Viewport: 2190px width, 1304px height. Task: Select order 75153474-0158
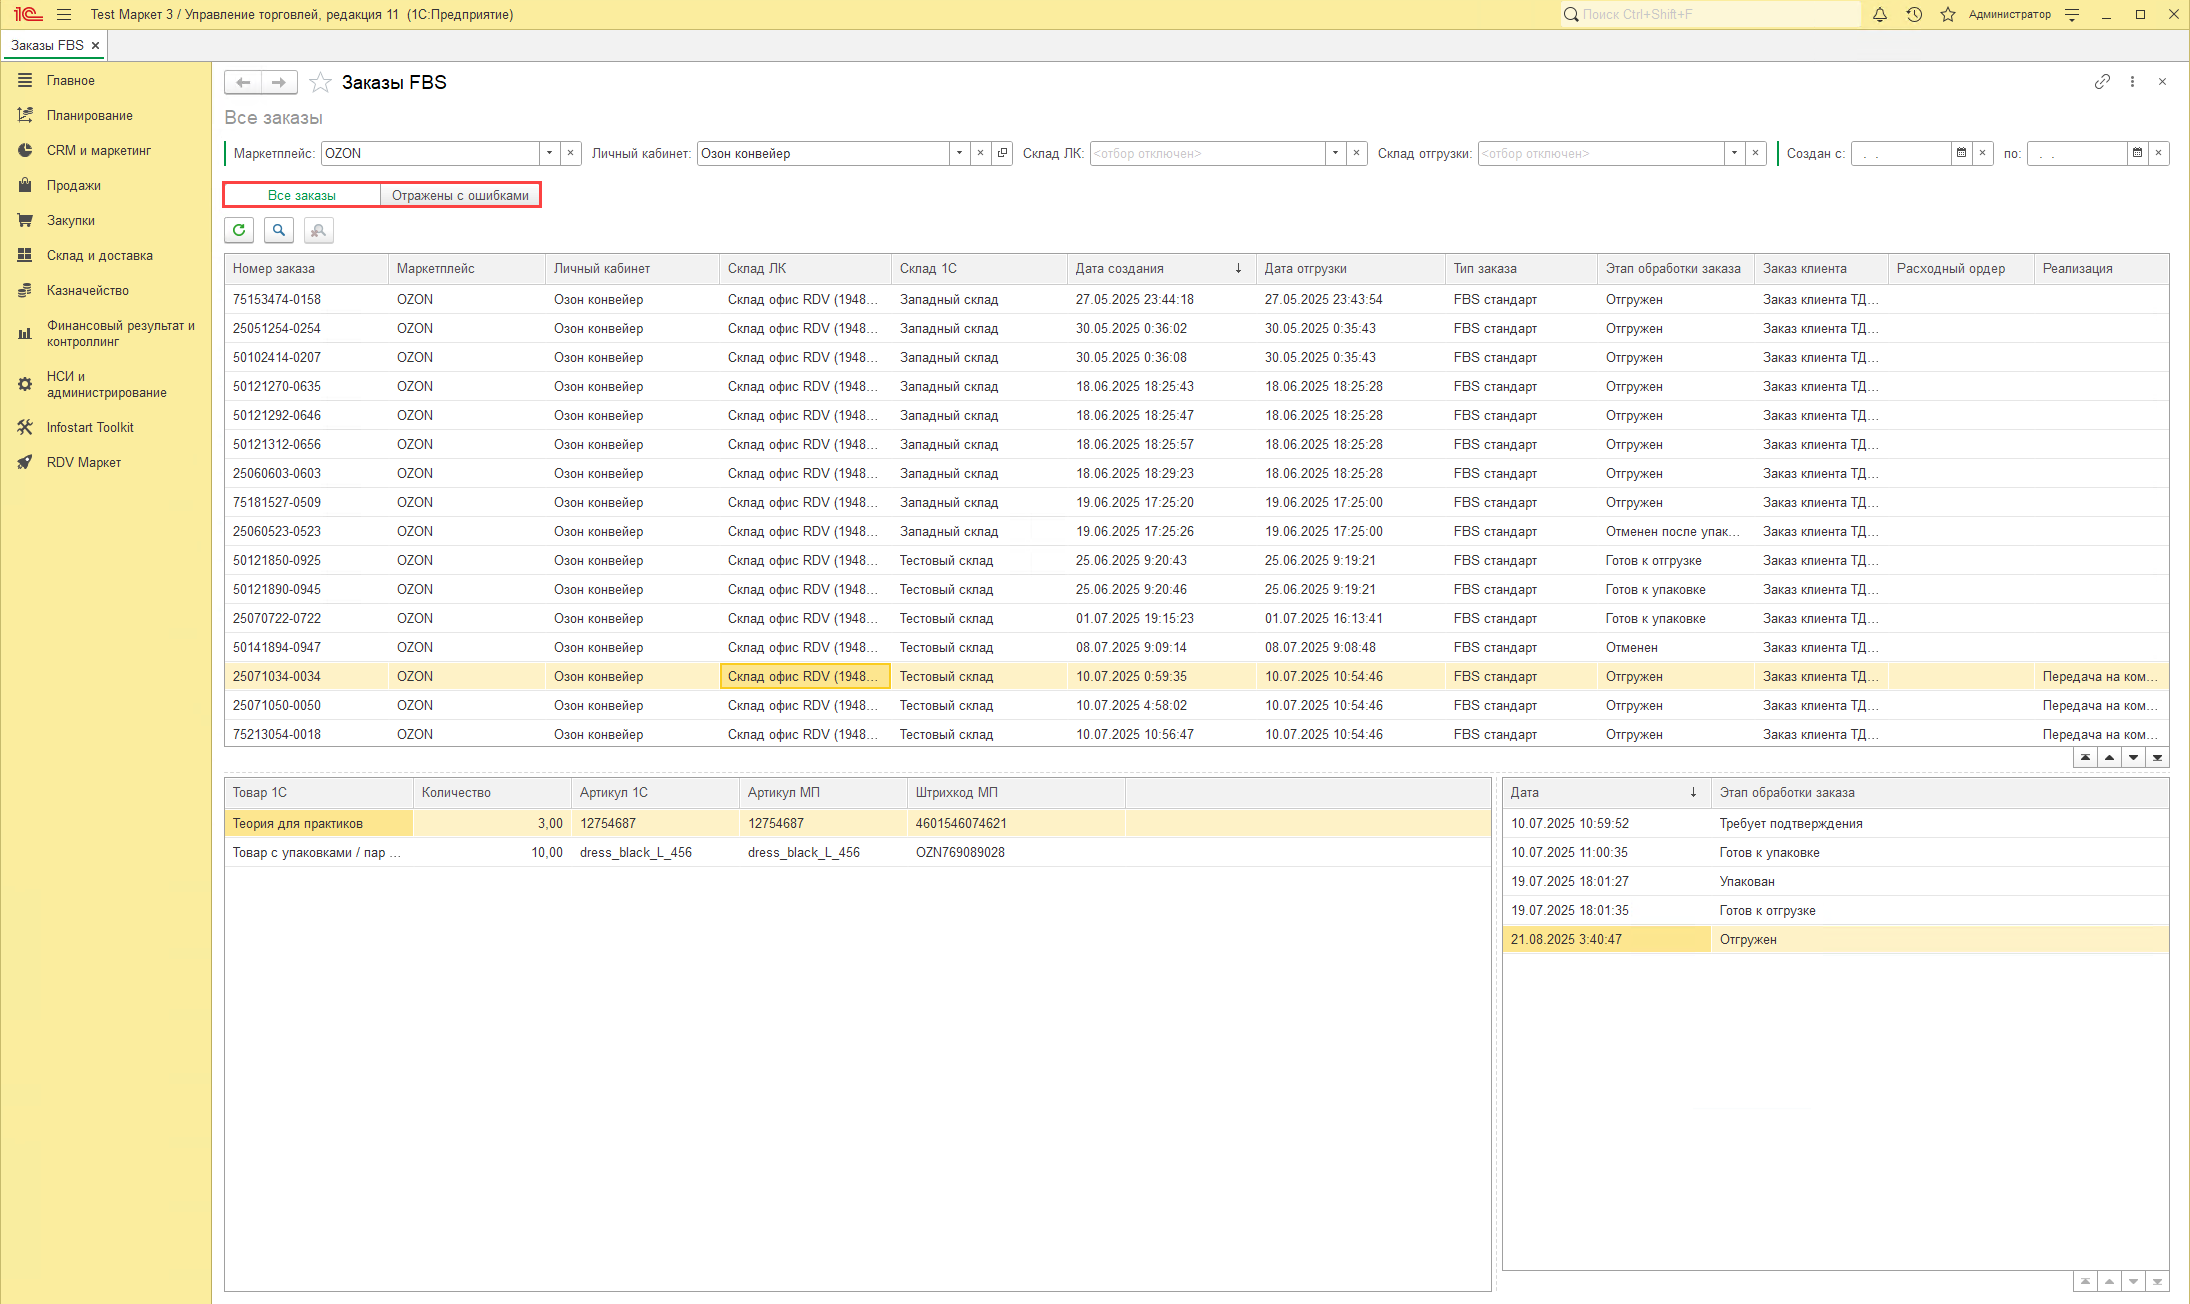point(1197,299)
